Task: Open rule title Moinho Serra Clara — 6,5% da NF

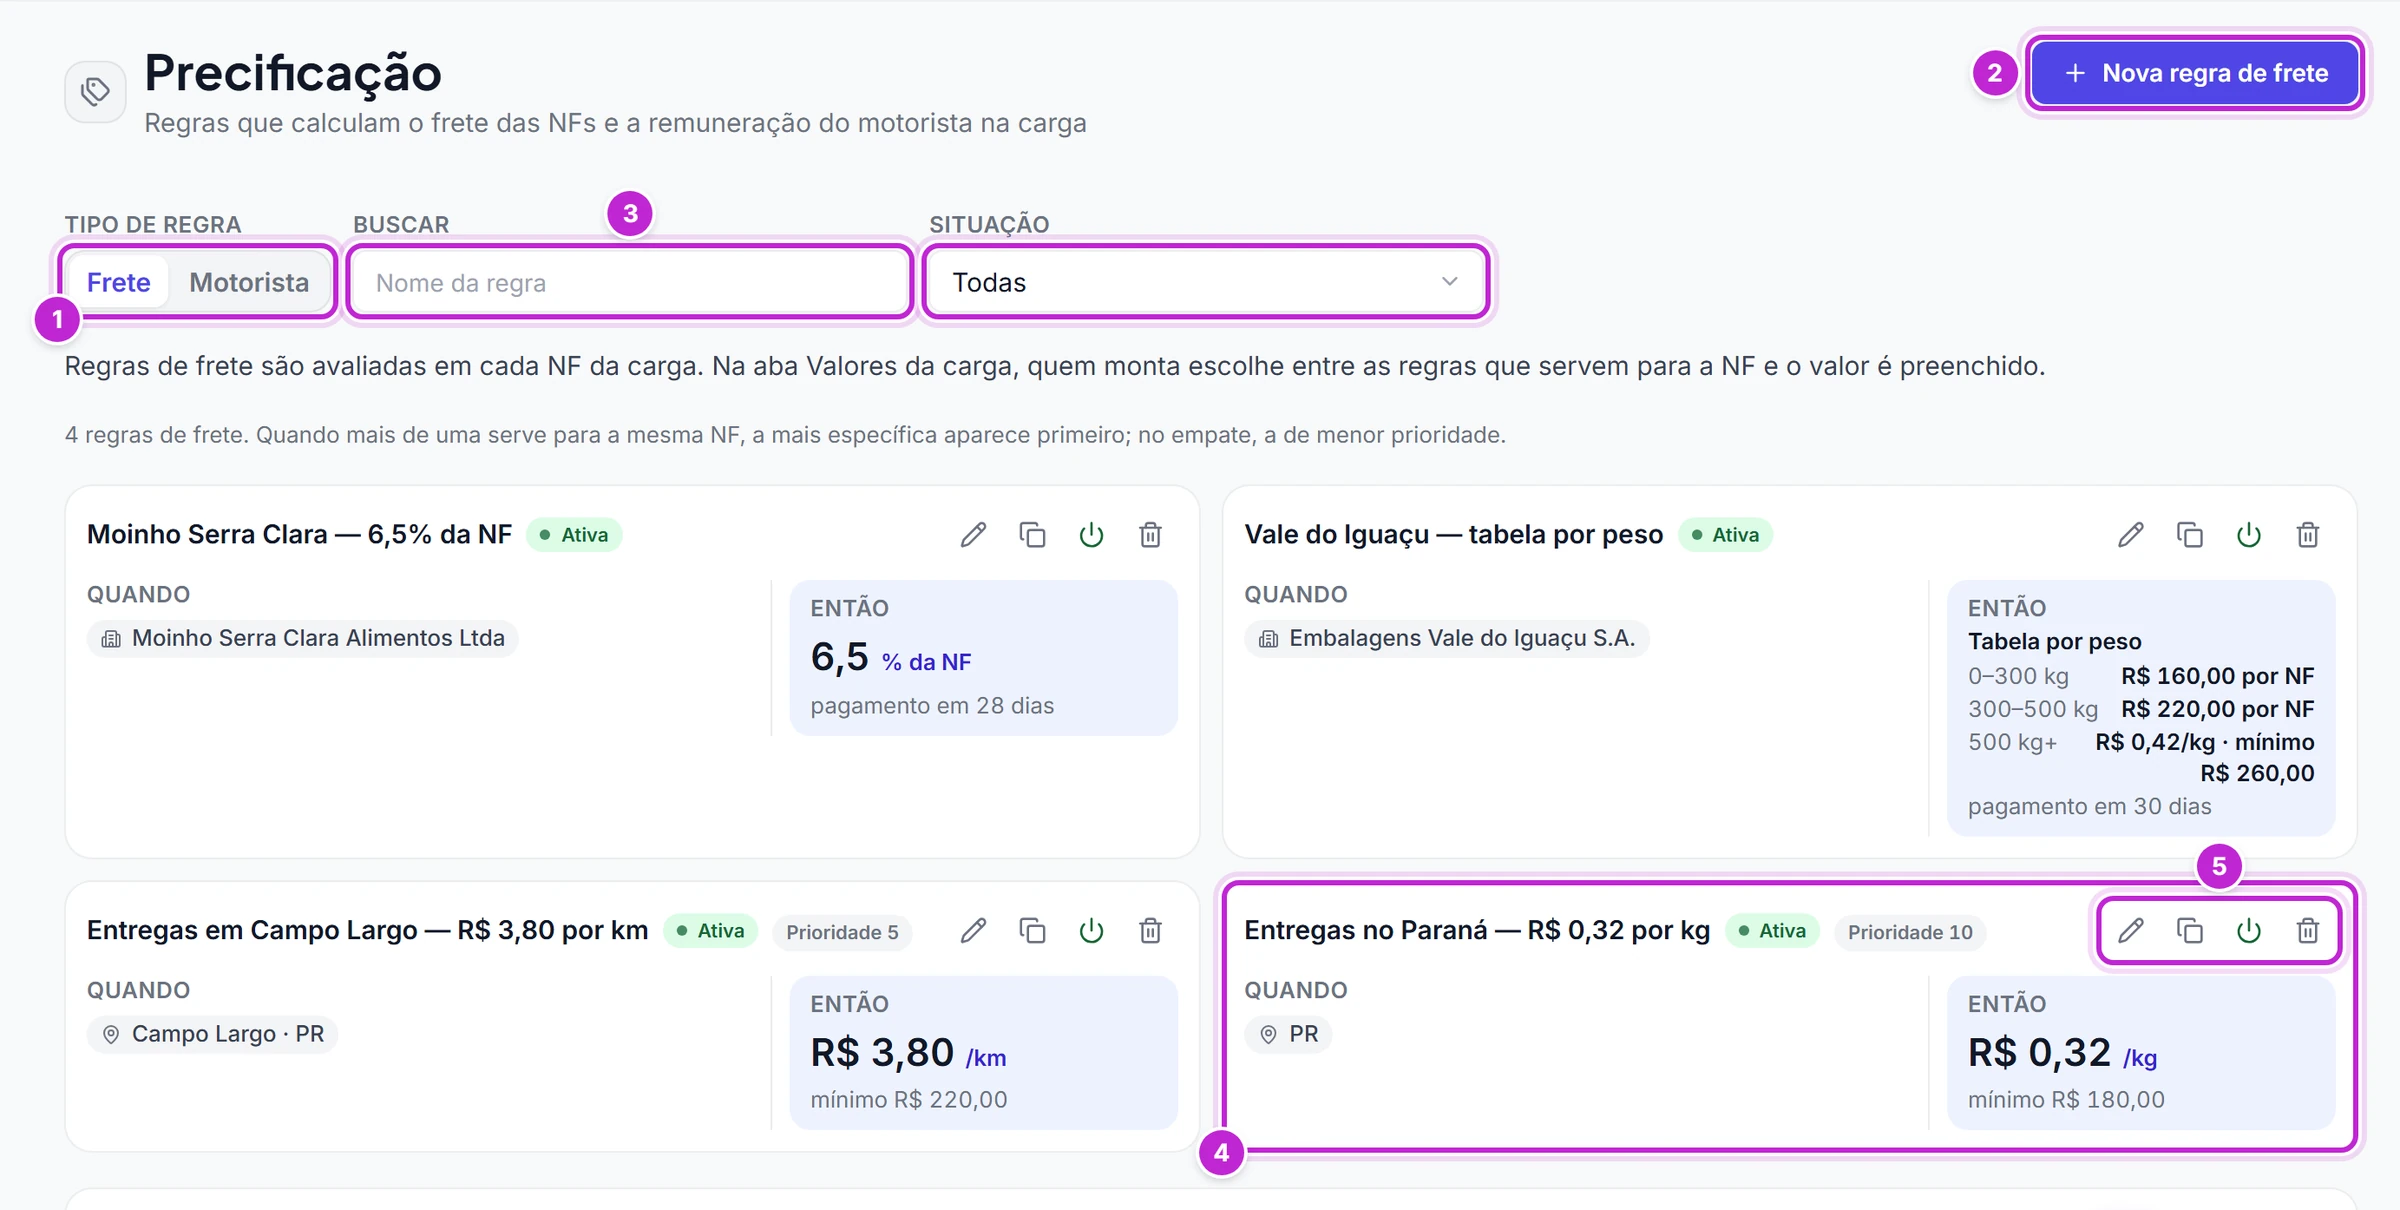Action: pyautogui.click(x=299, y=535)
